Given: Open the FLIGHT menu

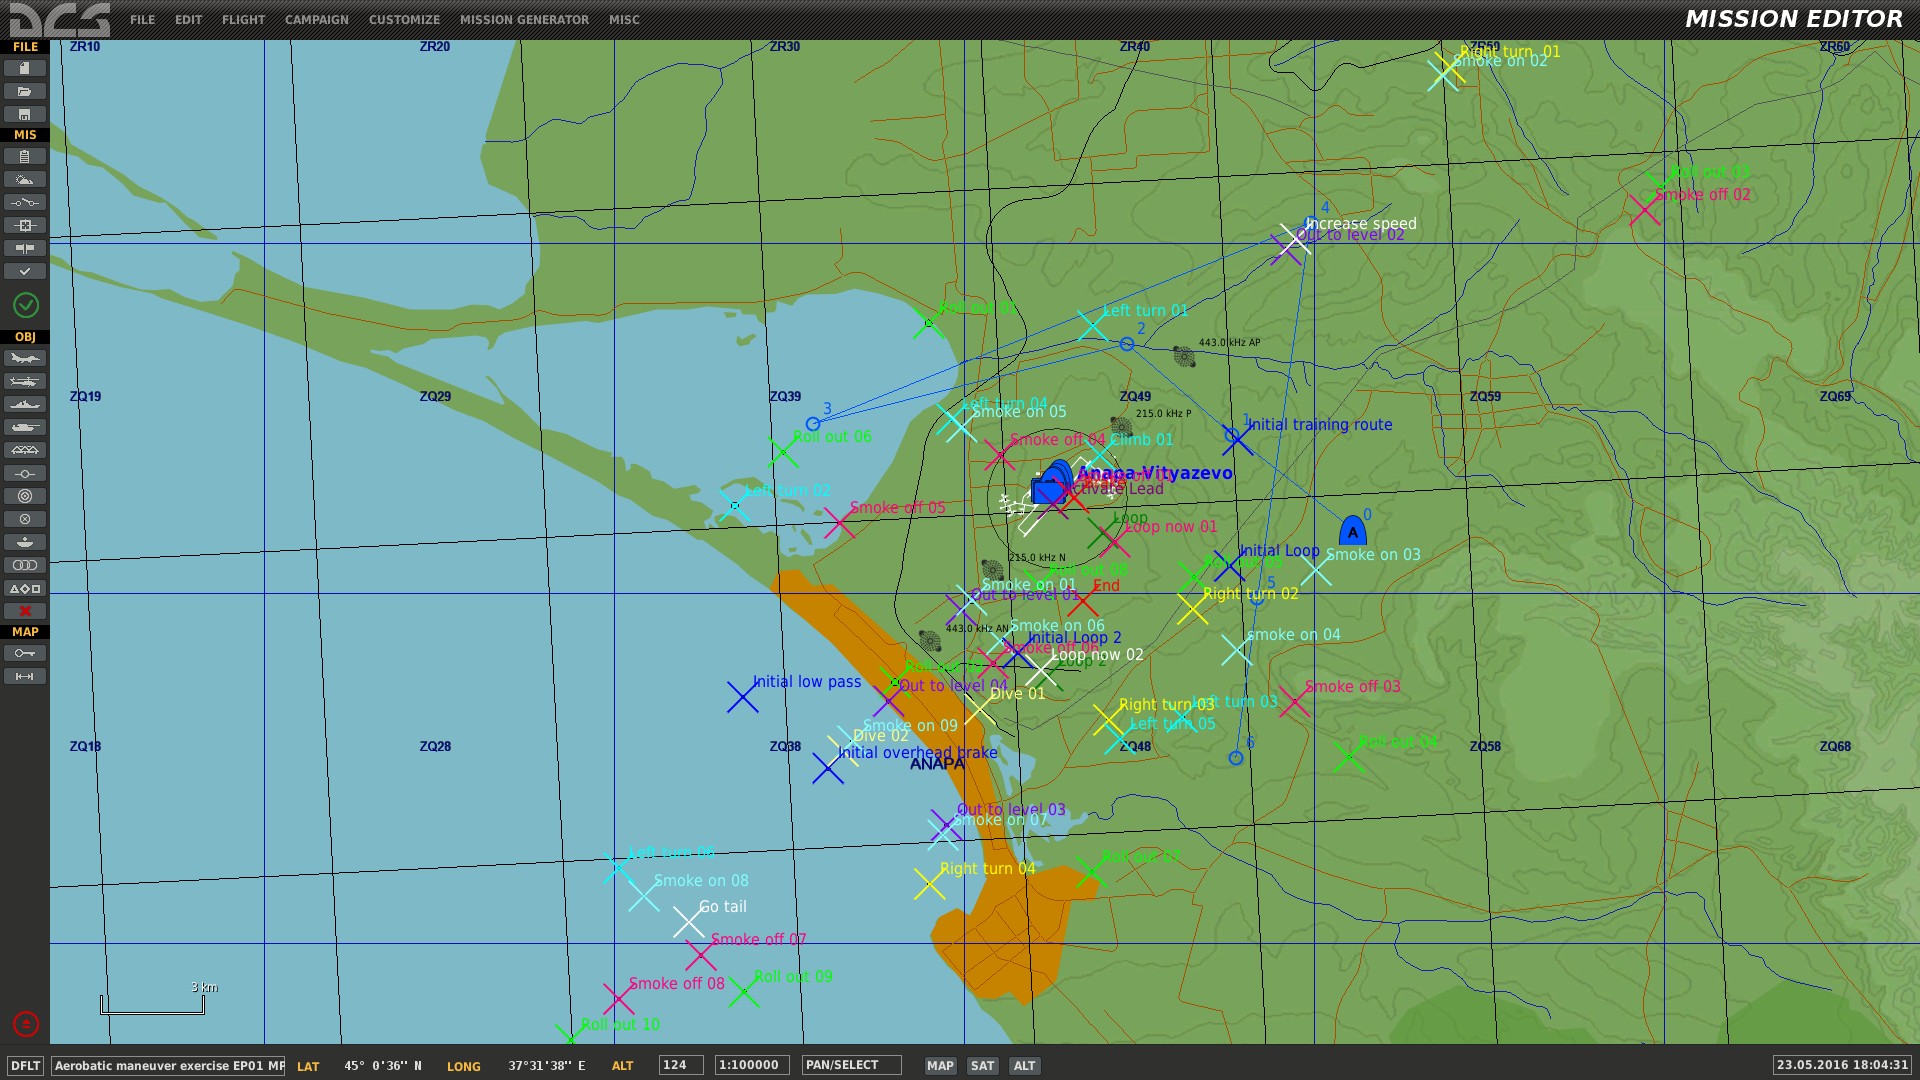Looking at the screenshot, I should pos(243,19).
